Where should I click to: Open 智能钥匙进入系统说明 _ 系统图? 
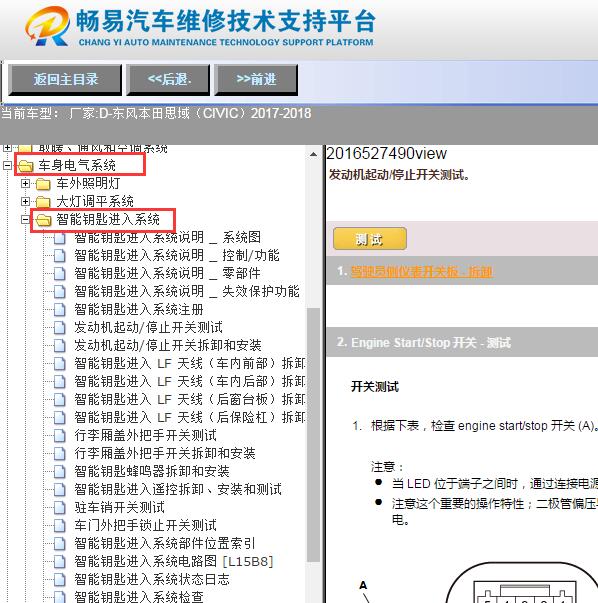coord(168,237)
